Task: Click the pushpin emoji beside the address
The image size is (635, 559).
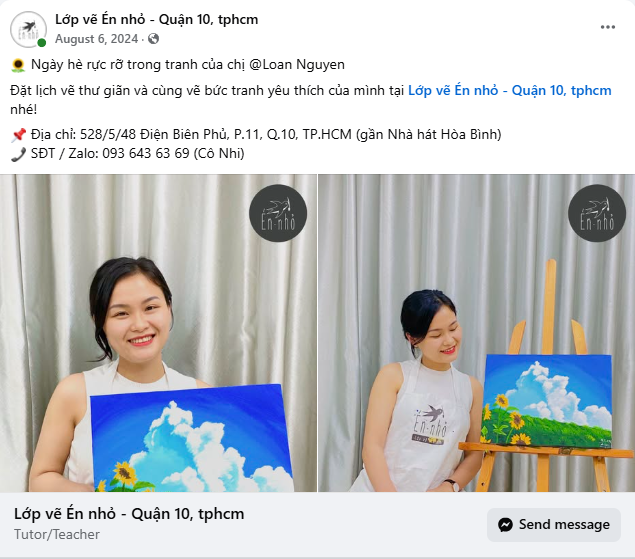Action: (18, 135)
